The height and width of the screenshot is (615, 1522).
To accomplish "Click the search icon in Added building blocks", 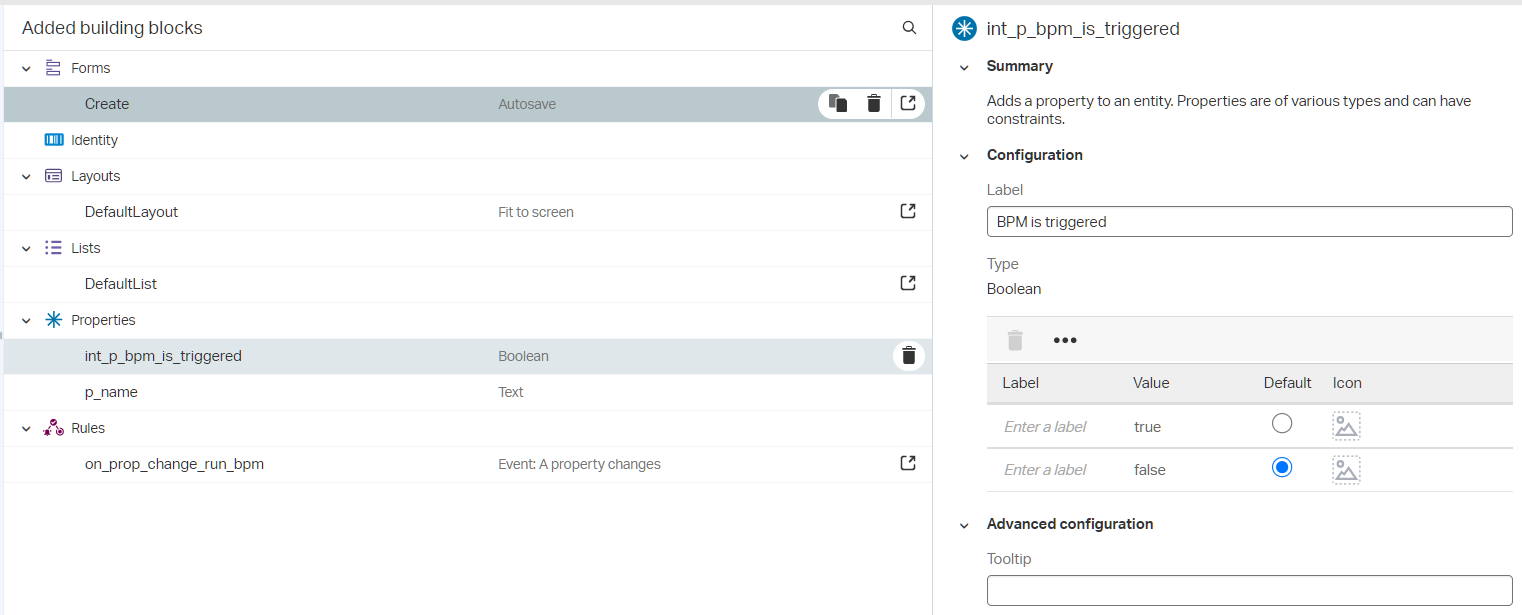I will click(909, 28).
